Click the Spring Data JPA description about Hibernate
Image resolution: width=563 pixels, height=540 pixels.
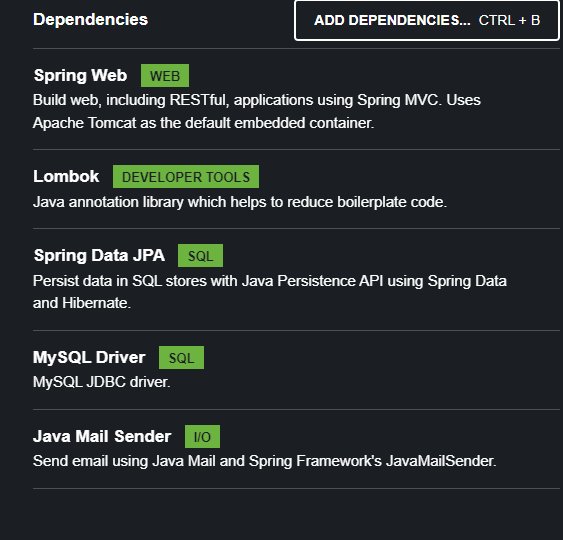[270, 292]
